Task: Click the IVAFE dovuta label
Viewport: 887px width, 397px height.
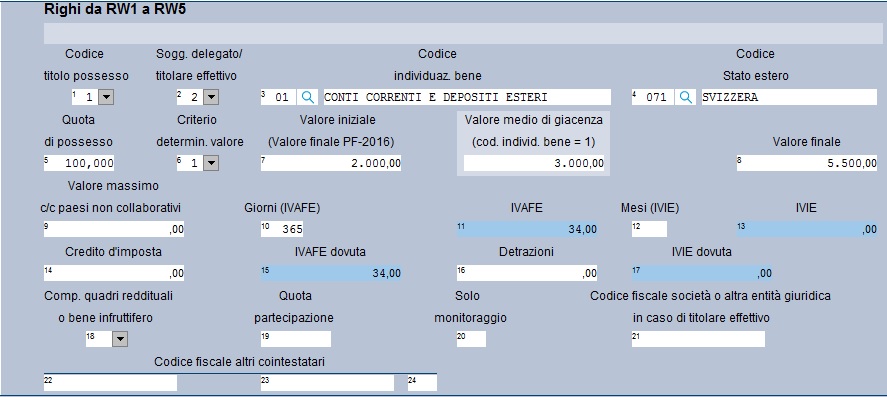Action: [330, 252]
